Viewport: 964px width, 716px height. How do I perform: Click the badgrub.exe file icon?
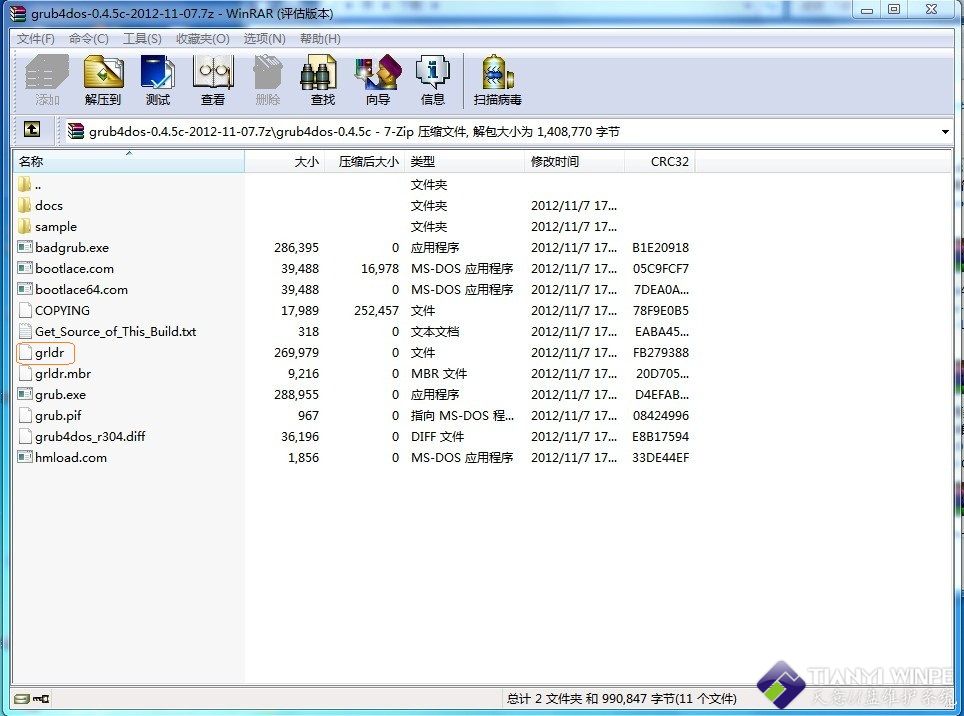tap(25, 247)
